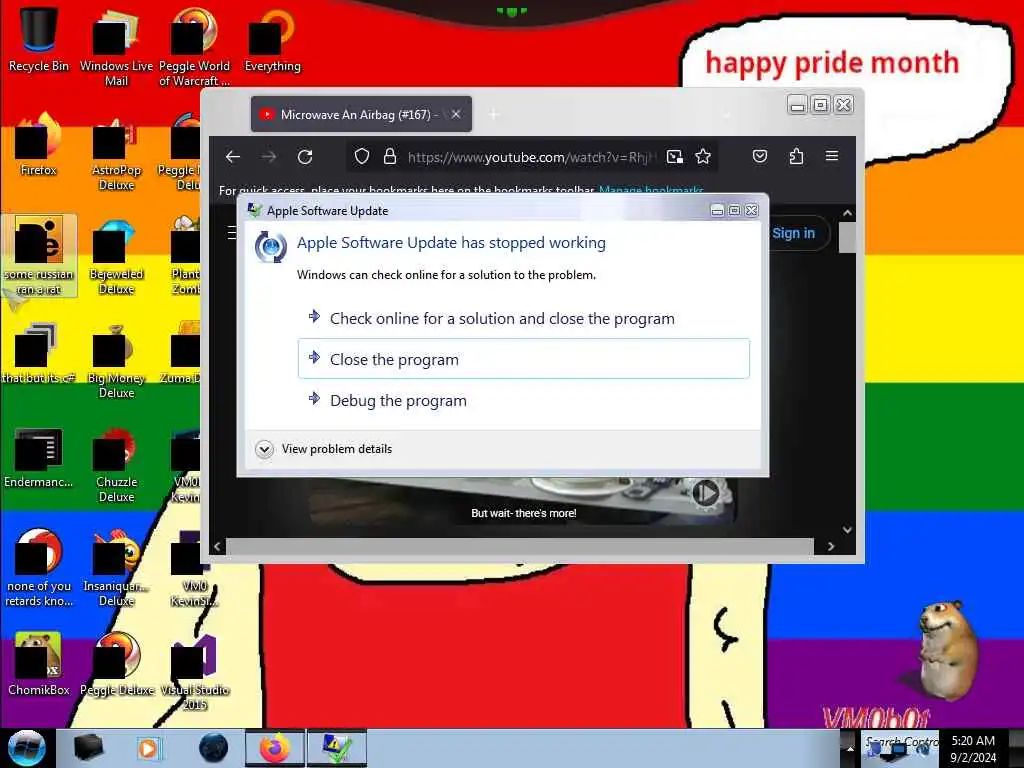The height and width of the screenshot is (768, 1024).
Task: Open Visual Studio 2015 desktop shortcut
Action: (x=194, y=671)
